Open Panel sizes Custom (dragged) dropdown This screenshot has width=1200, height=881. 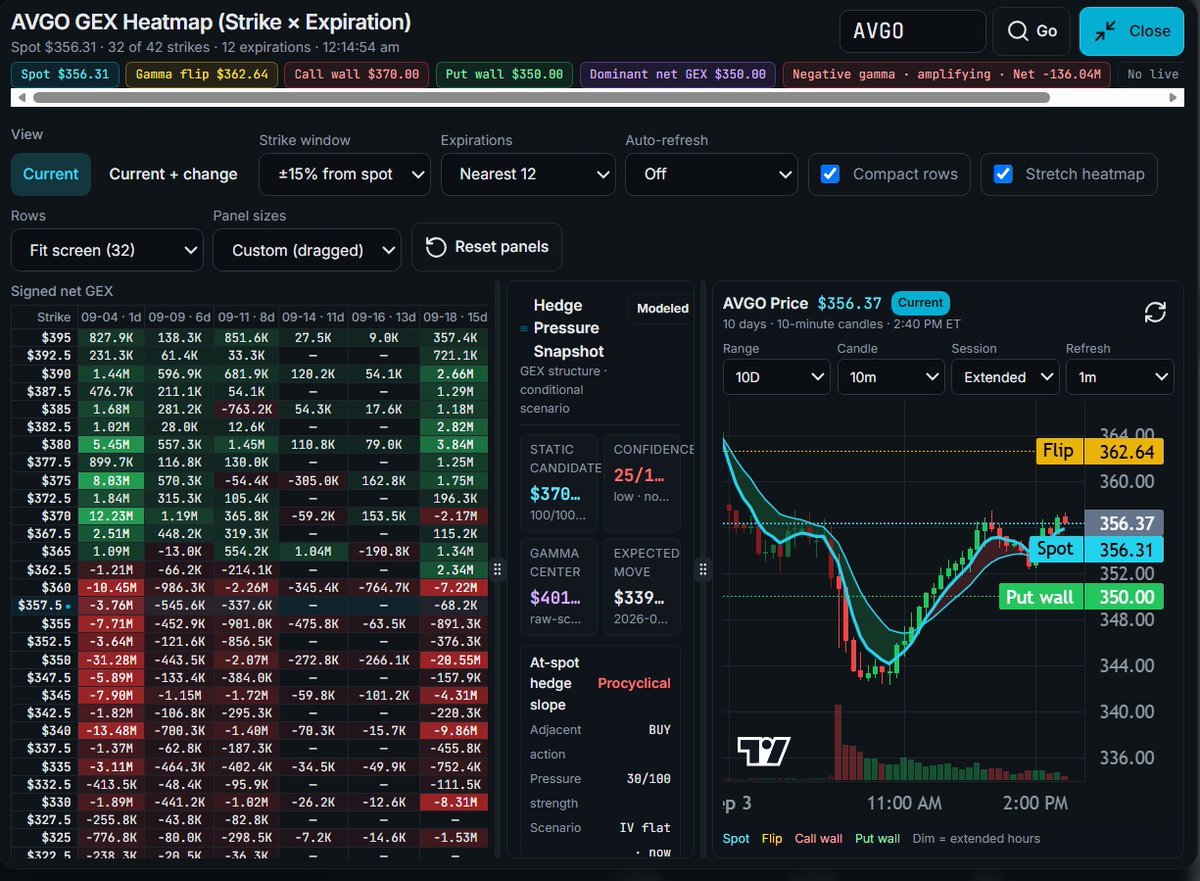(x=307, y=250)
